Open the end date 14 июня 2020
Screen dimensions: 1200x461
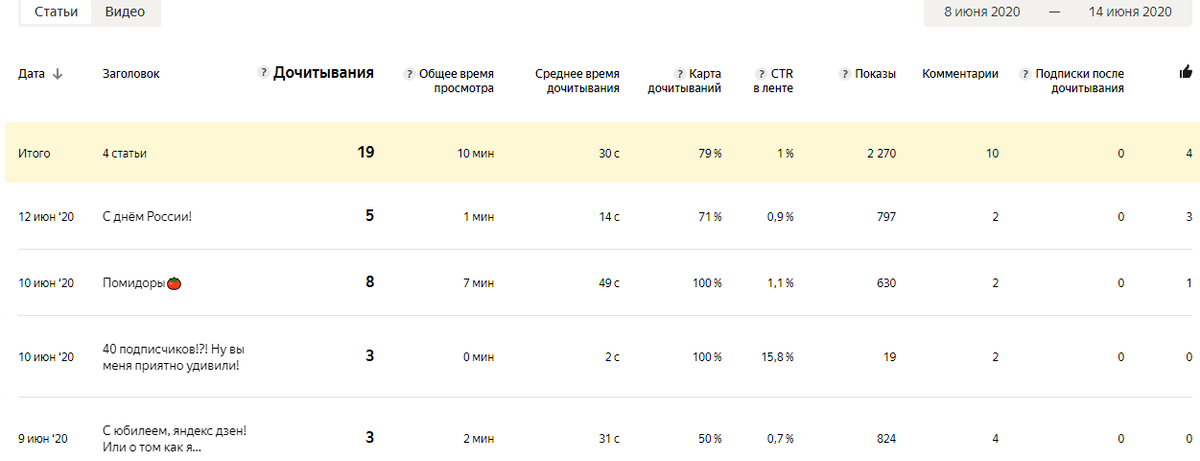tap(1129, 12)
